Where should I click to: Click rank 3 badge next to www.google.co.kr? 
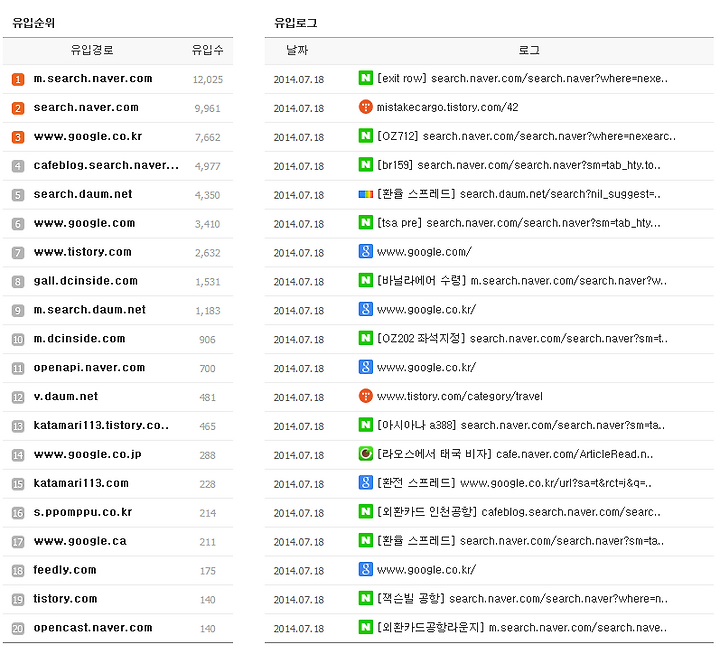tap(18, 137)
